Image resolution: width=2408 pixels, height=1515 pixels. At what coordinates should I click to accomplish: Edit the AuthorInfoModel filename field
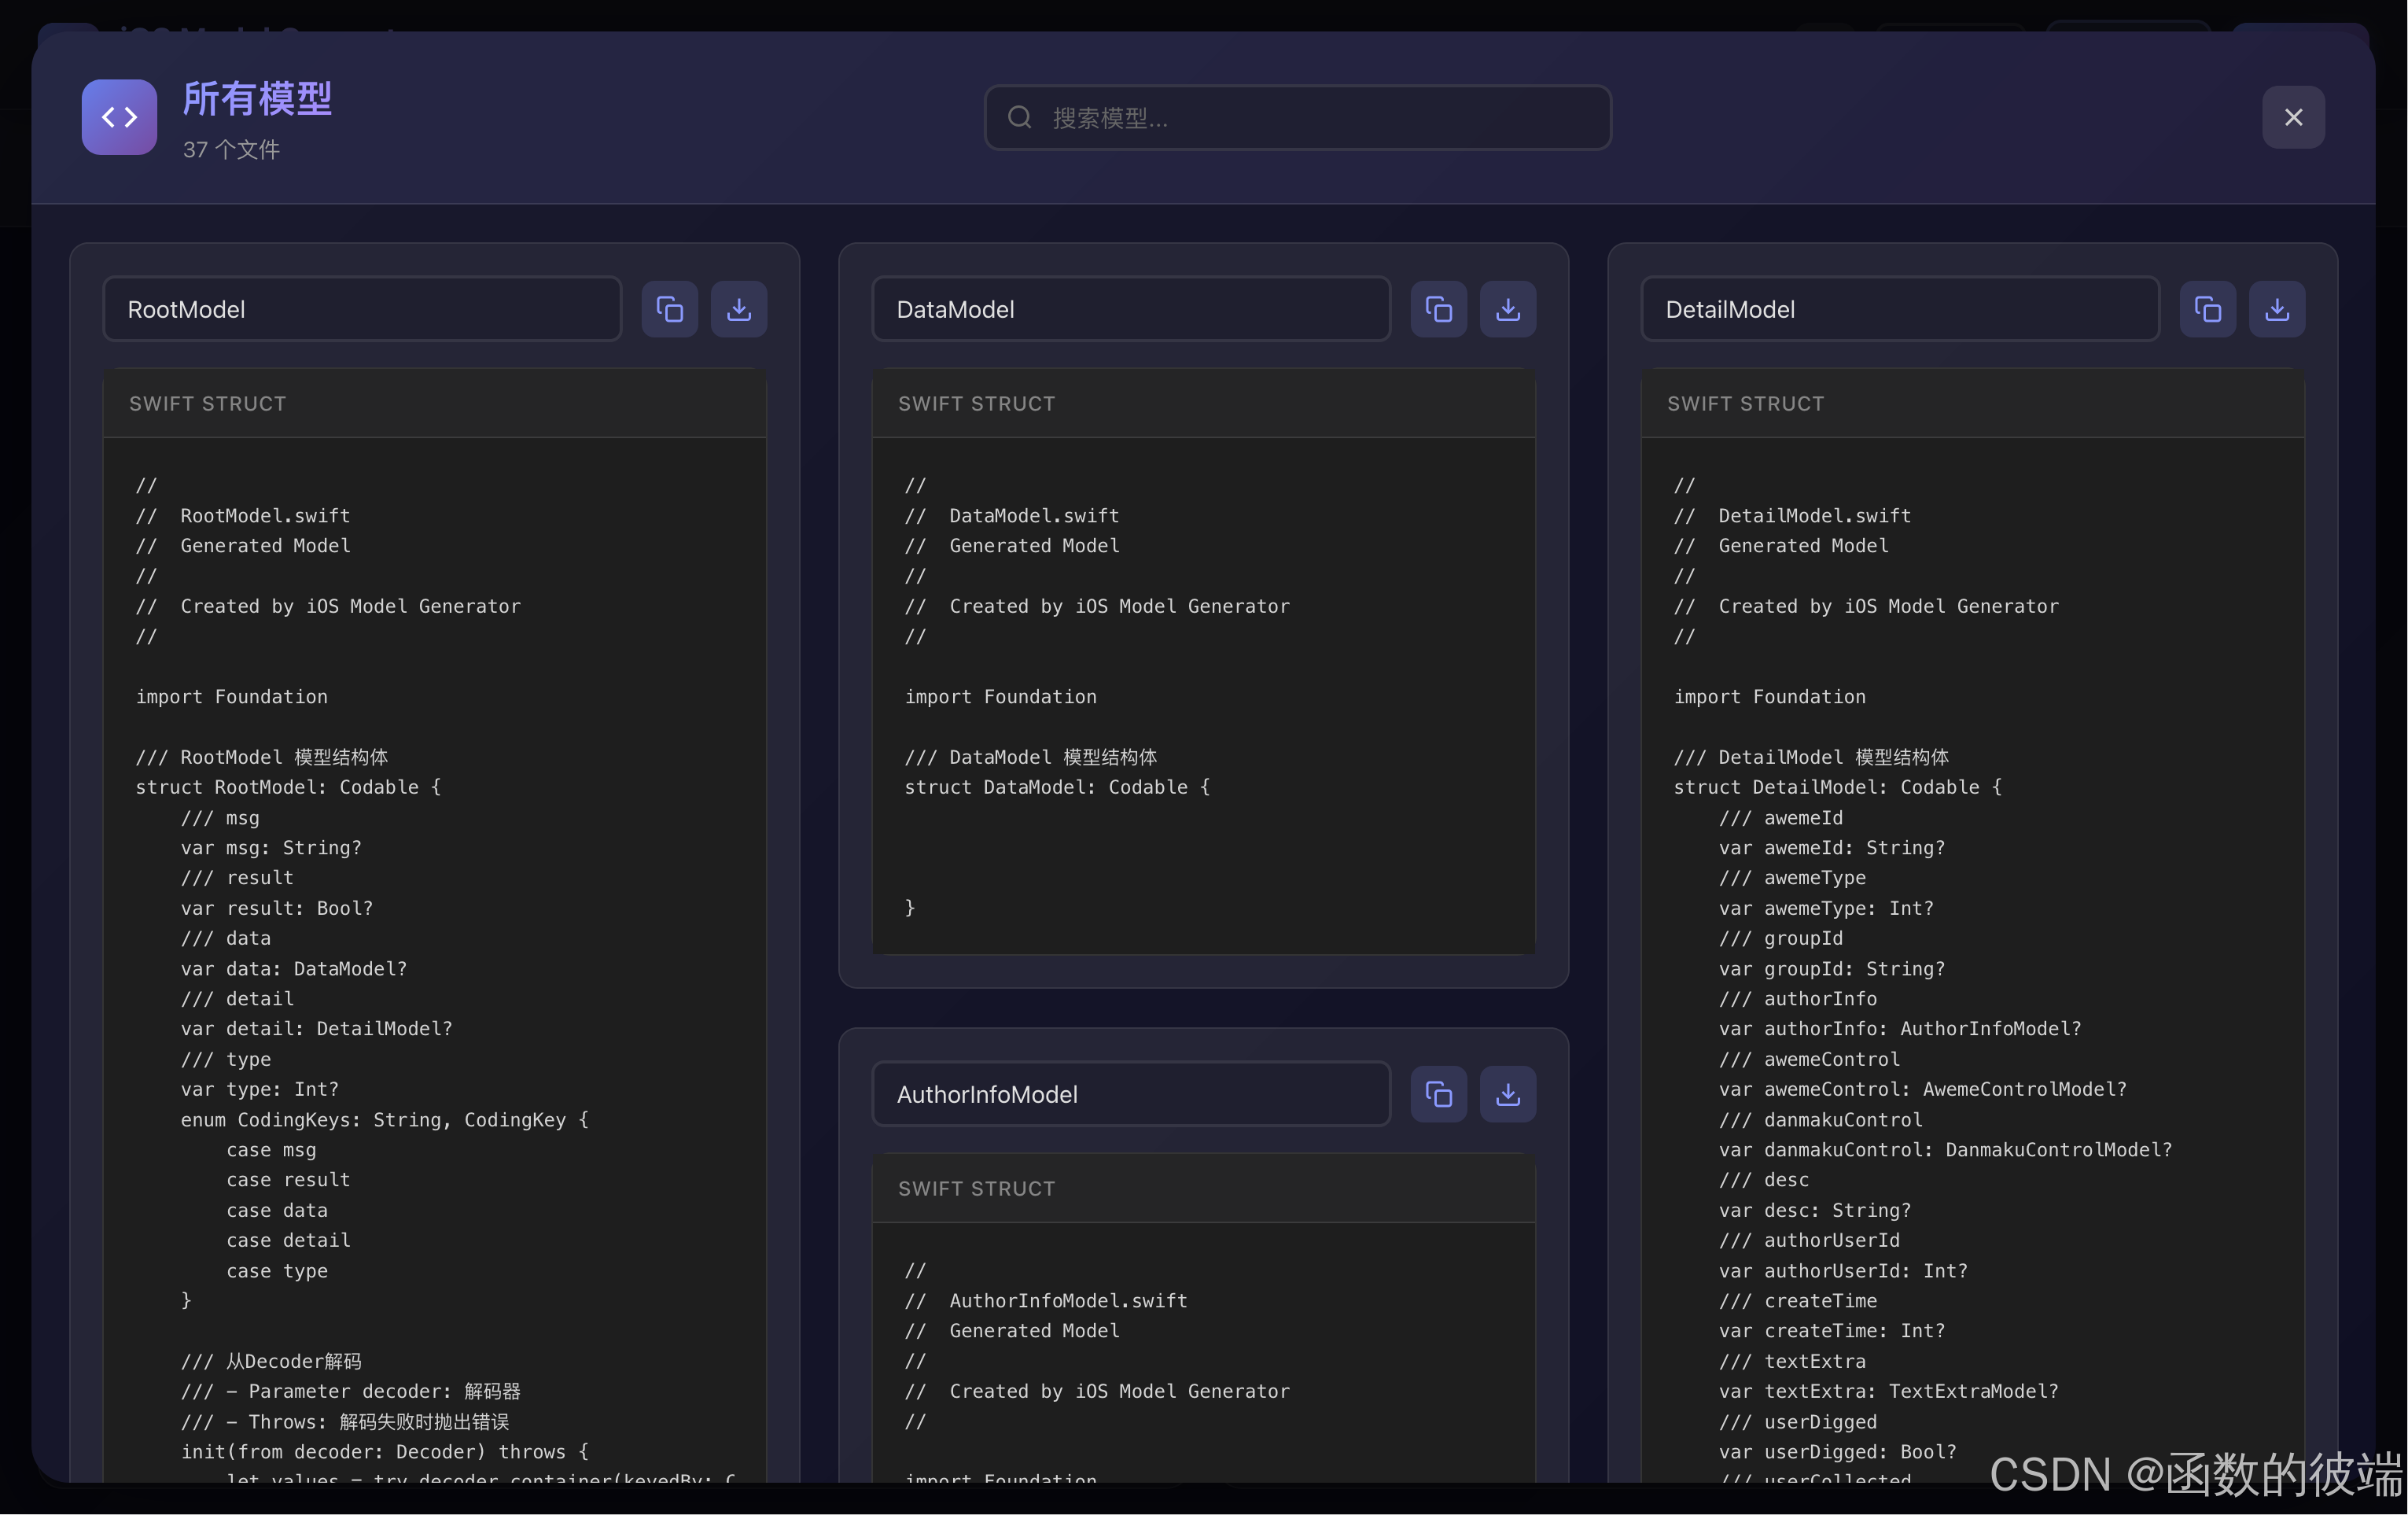pos(1130,1094)
